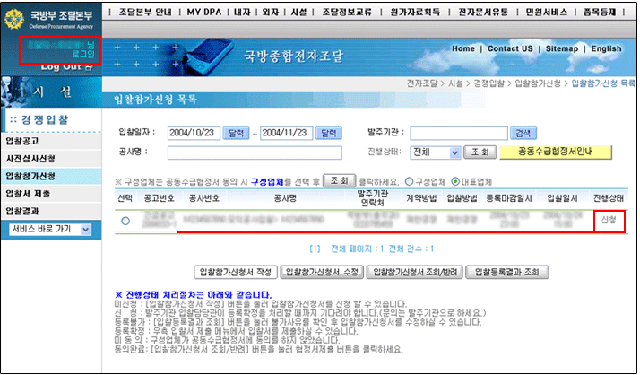Click the Log Out link
The image size is (640, 375).
point(67,67)
